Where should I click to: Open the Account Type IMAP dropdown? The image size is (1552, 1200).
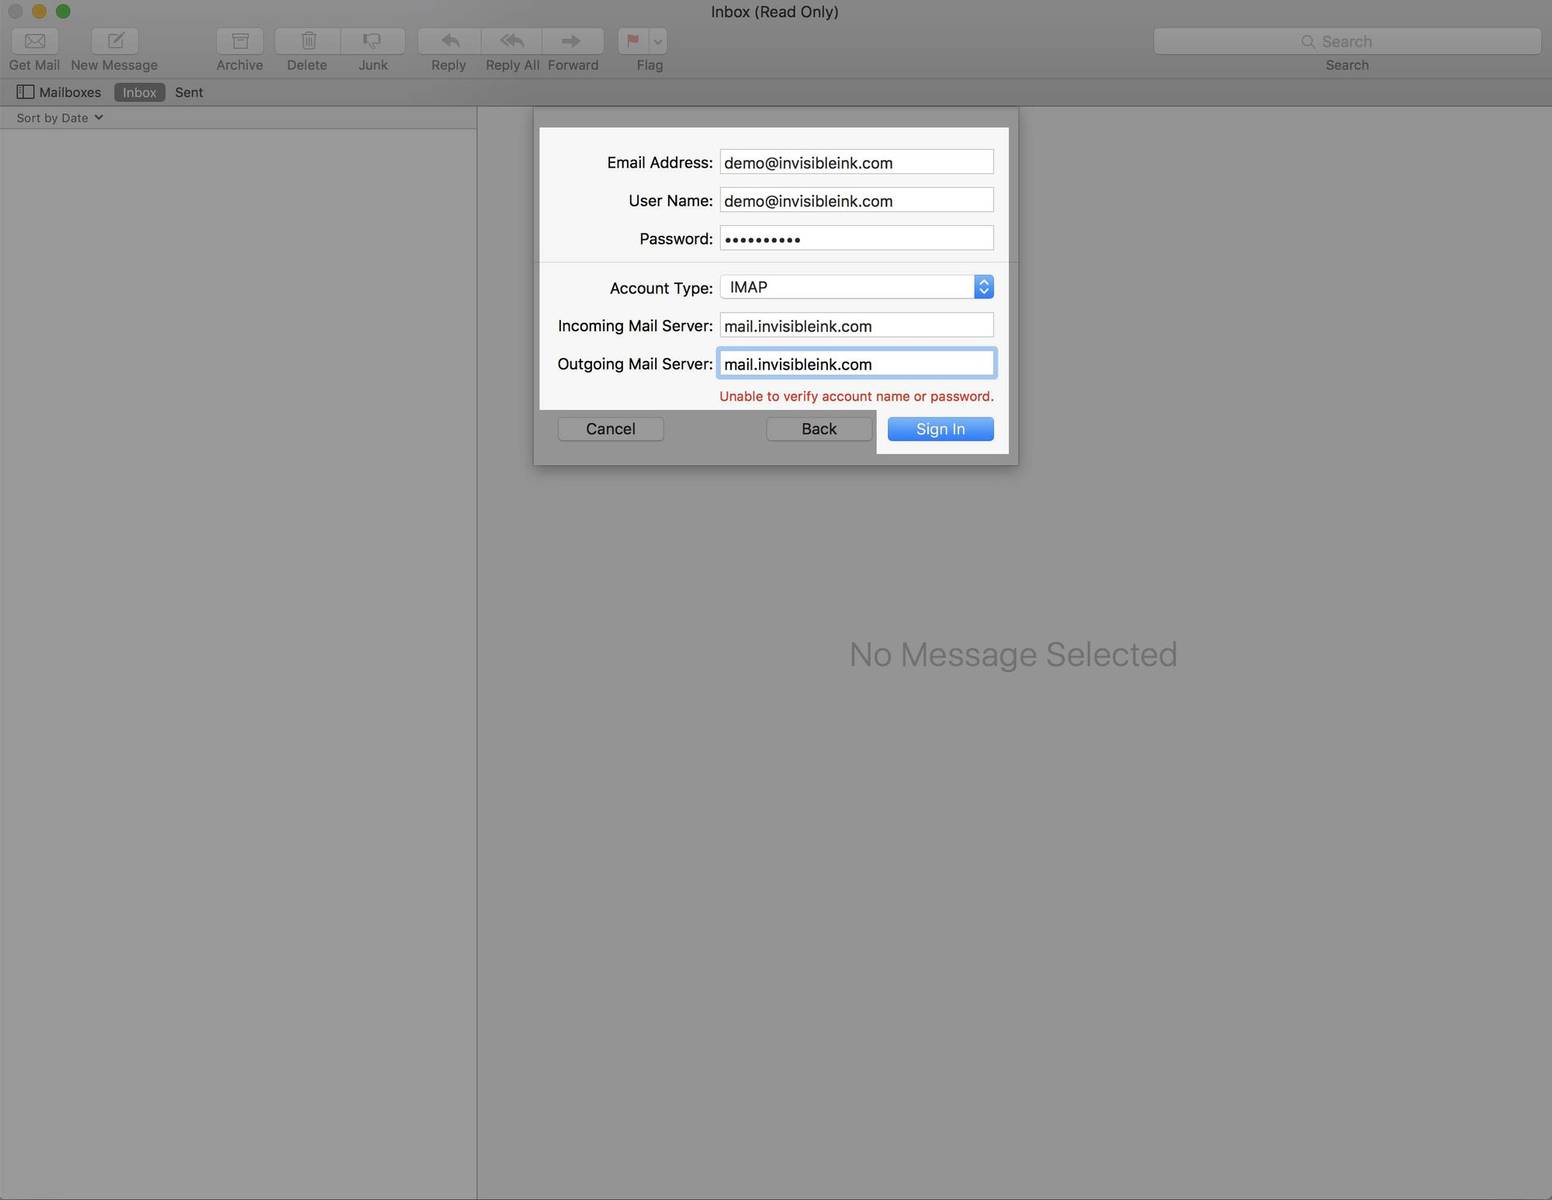tap(856, 287)
